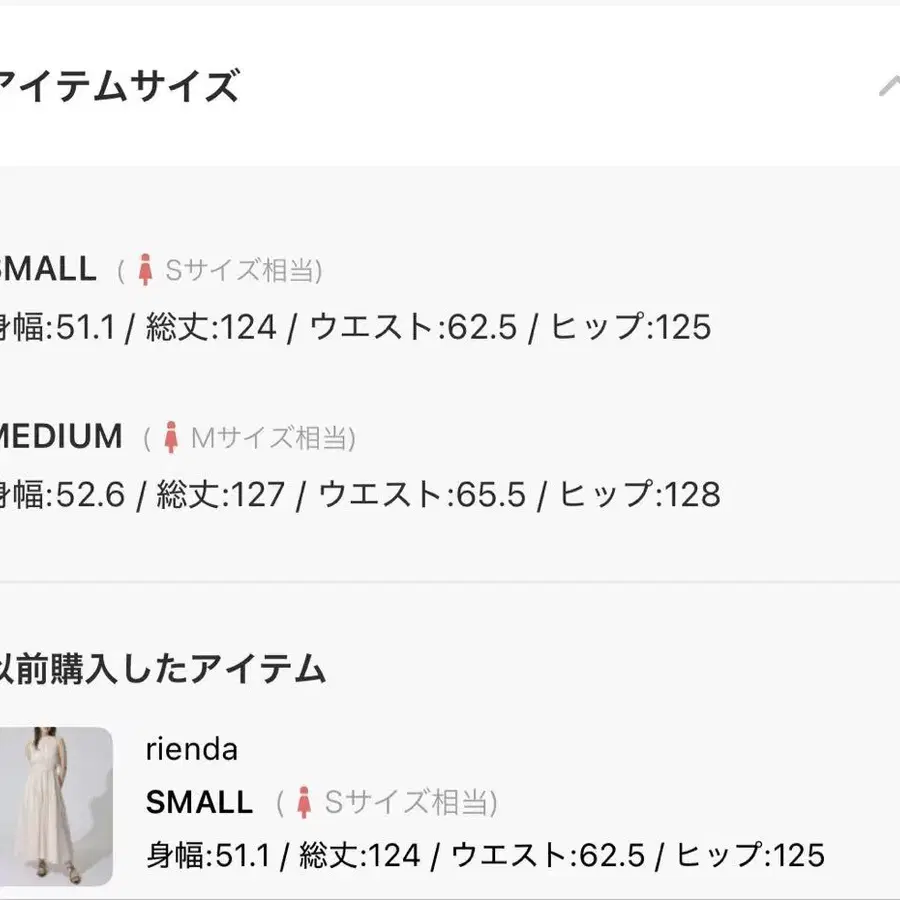The height and width of the screenshot is (900, 900).
Task: Click the 以前購入したアイテム heading
Action: pyautogui.click(x=163, y=669)
